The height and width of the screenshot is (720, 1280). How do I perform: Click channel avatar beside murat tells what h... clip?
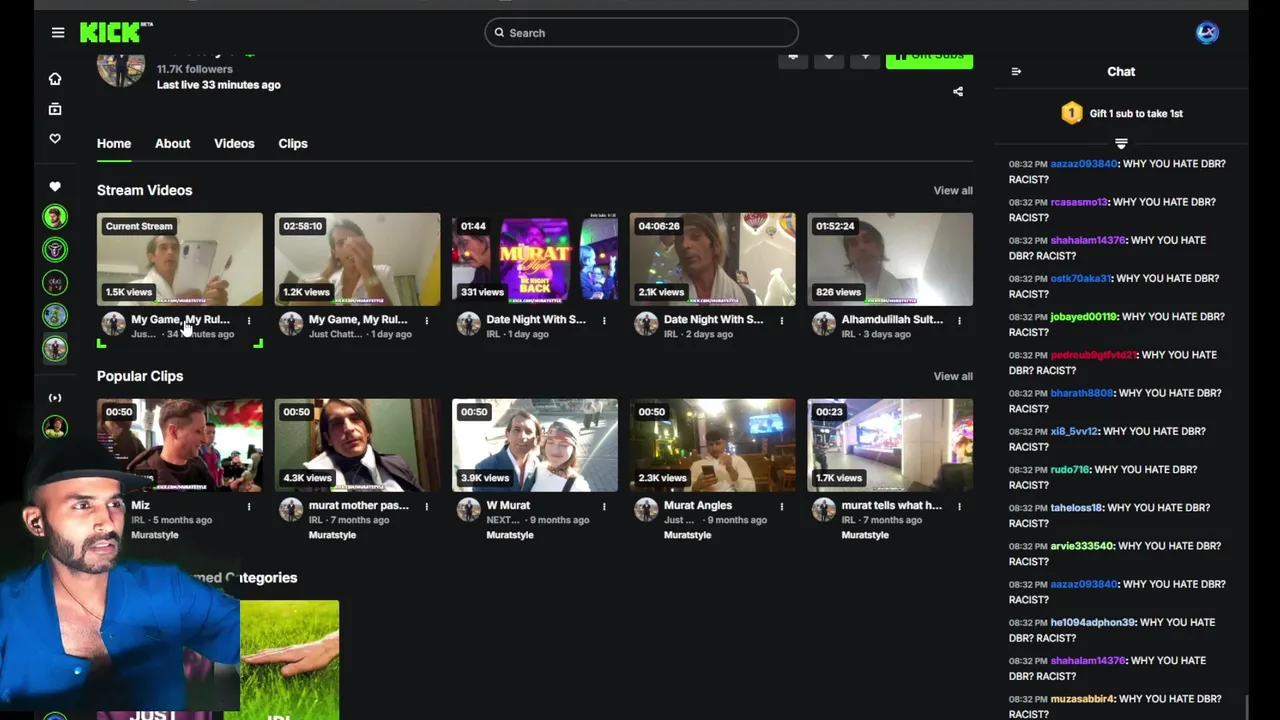point(823,509)
